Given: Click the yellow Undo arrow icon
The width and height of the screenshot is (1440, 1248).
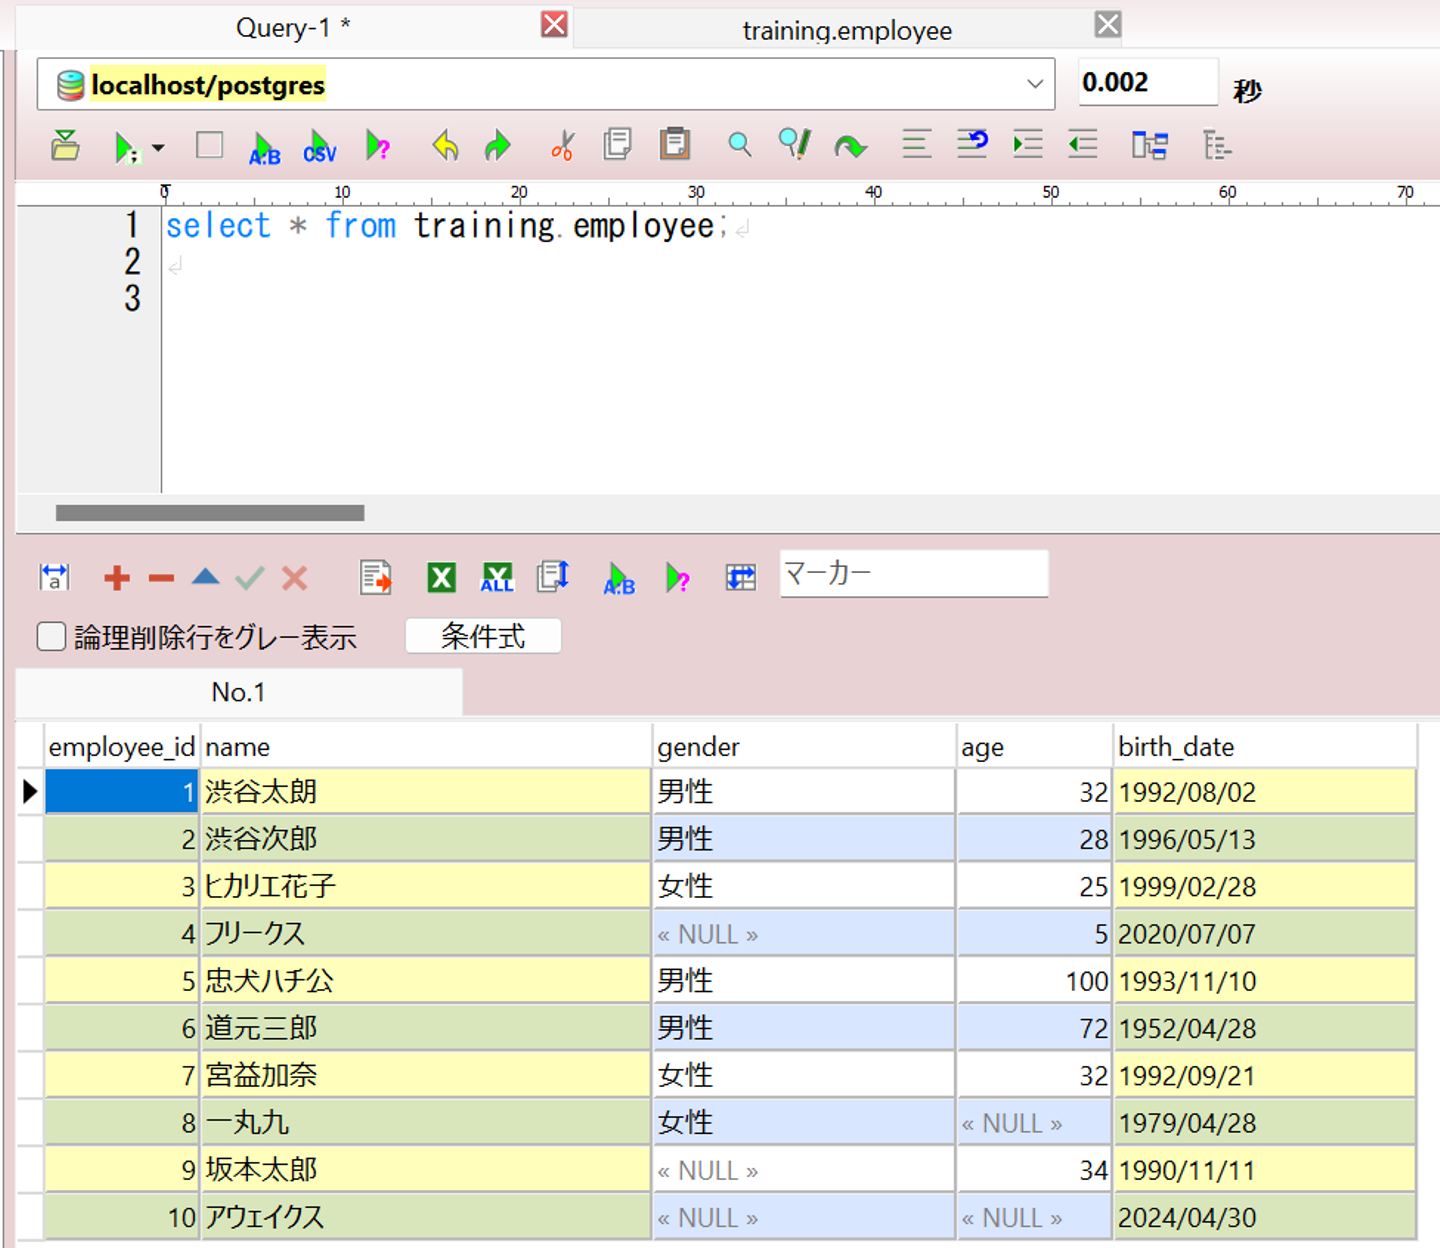Looking at the screenshot, I should pos(445,146).
